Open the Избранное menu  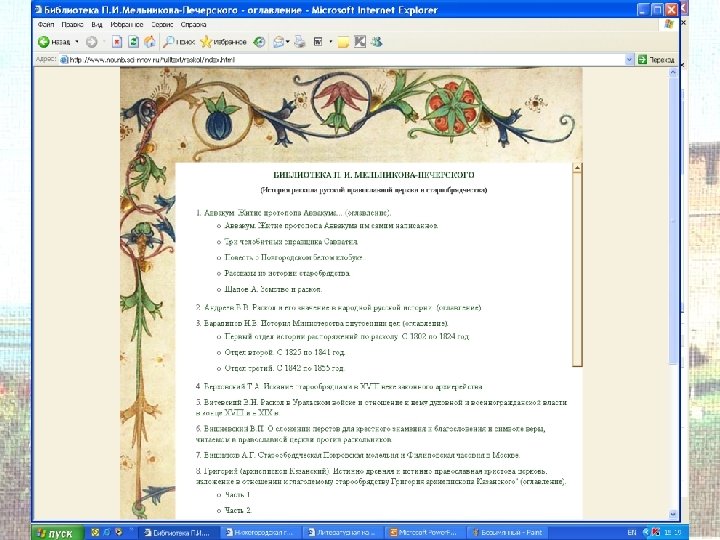pyautogui.click(x=126, y=24)
